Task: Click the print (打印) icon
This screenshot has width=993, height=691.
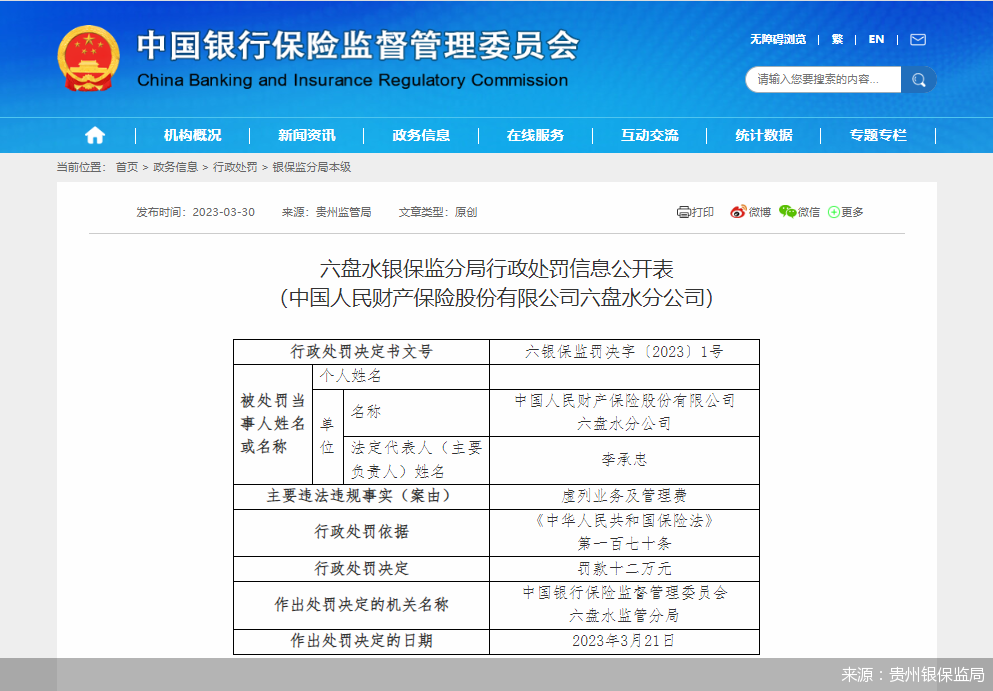Action: click(x=692, y=212)
